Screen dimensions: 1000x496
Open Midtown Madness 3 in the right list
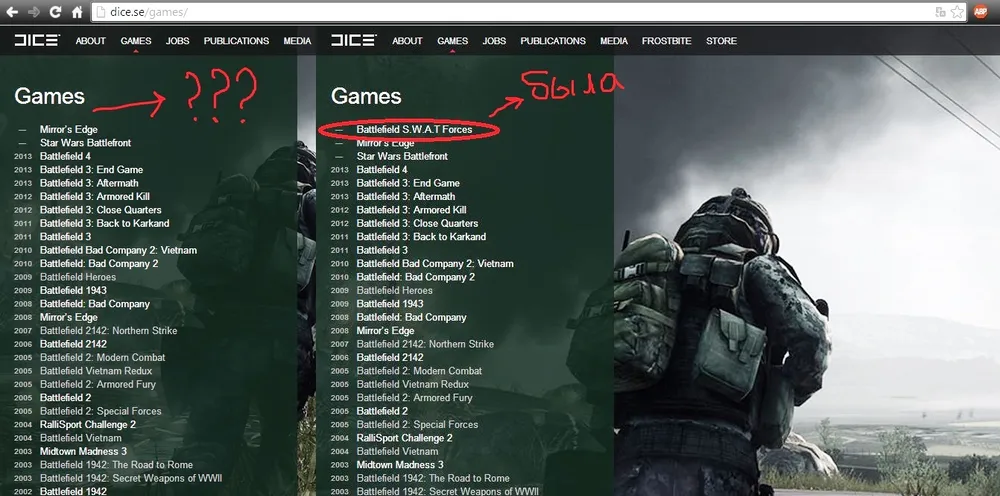[x=400, y=465]
